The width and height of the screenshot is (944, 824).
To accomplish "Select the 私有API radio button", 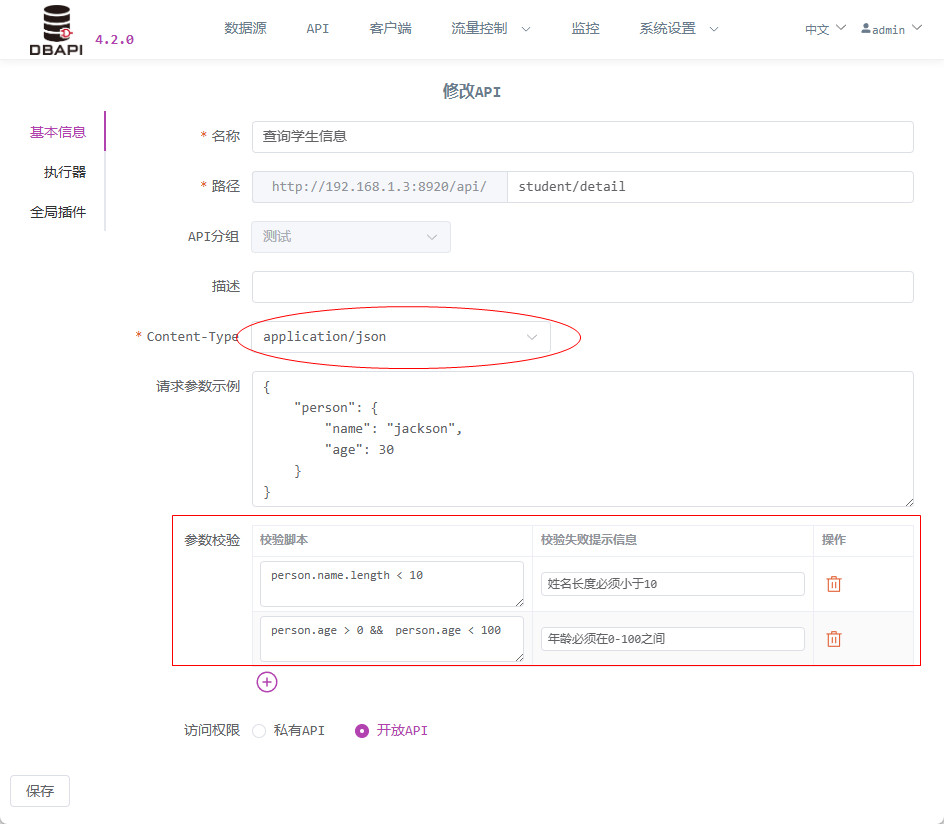I will (x=259, y=731).
